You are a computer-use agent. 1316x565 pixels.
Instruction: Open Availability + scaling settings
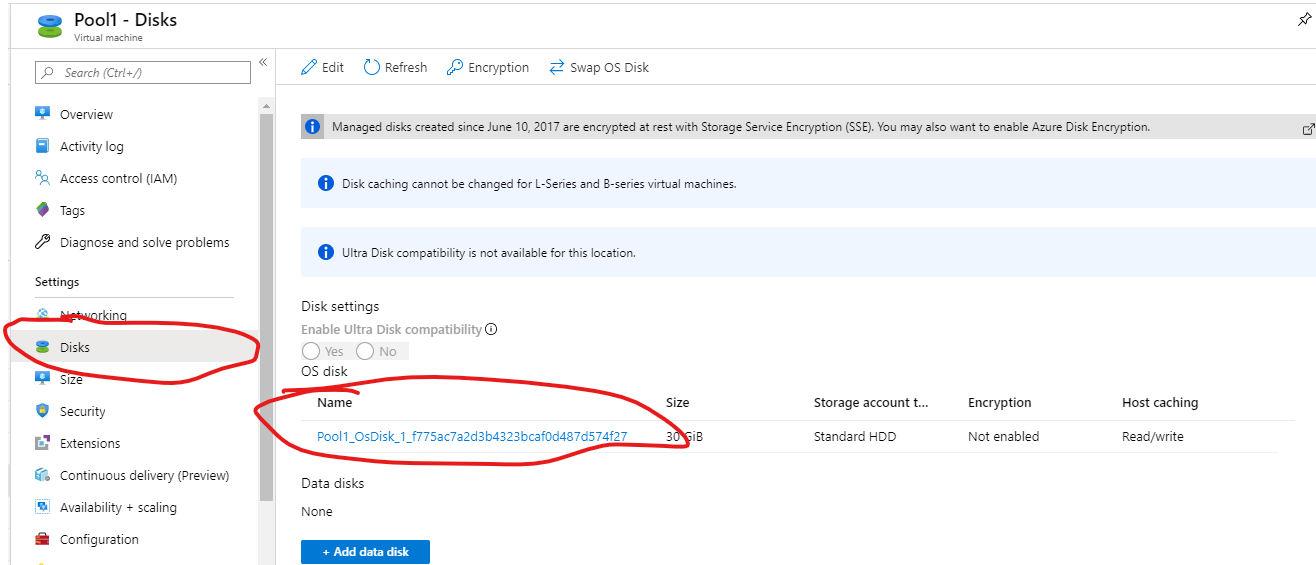pyautogui.click(x=118, y=507)
